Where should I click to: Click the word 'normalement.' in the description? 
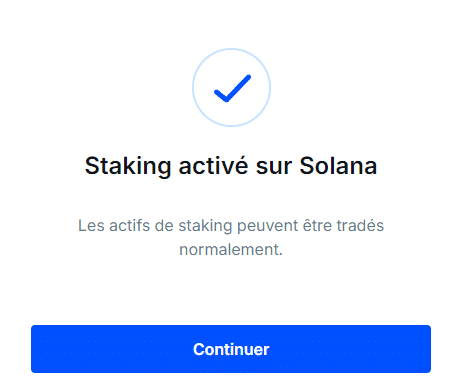click(231, 249)
